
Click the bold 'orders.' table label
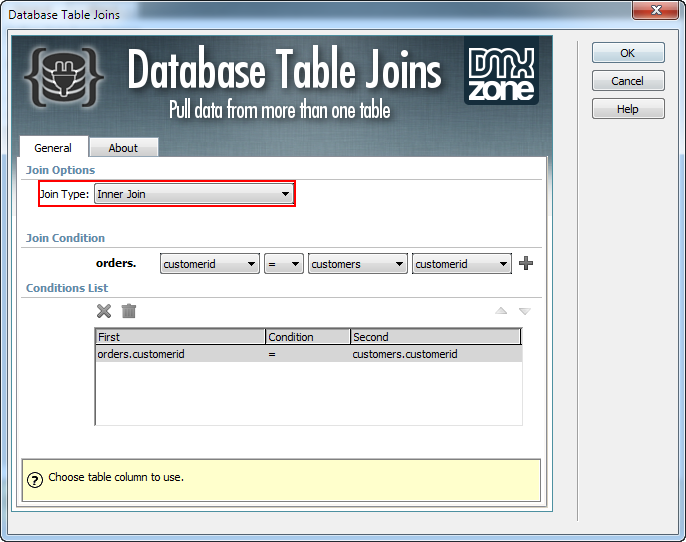pos(116,263)
